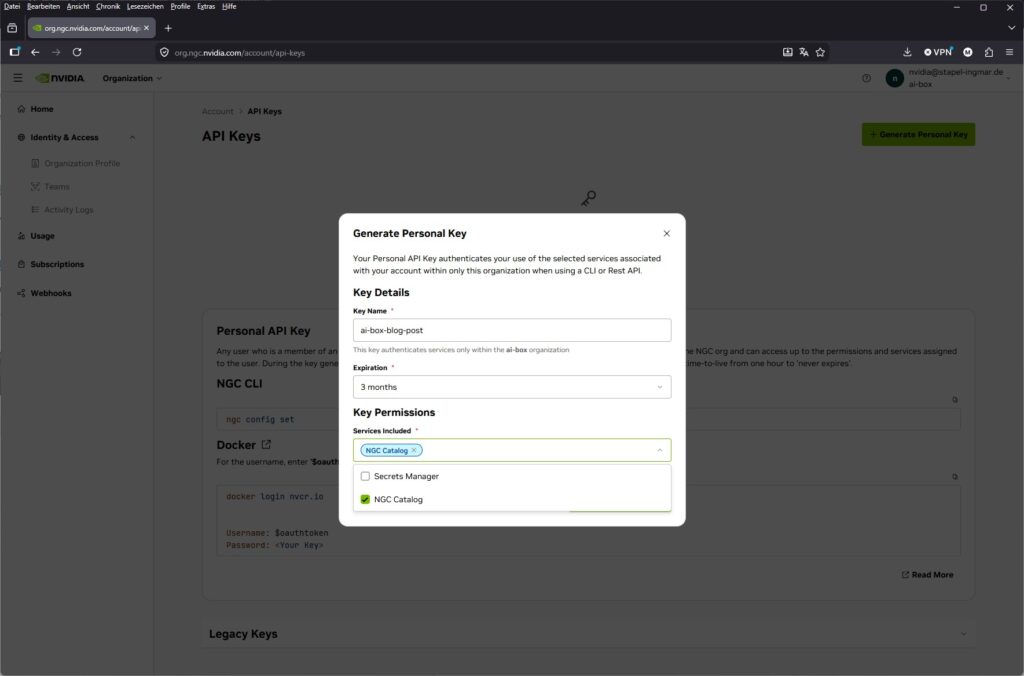Click the translate page icon
The height and width of the screenshot is (676, 1024).
pyautogui.click(x=804, y=52)
